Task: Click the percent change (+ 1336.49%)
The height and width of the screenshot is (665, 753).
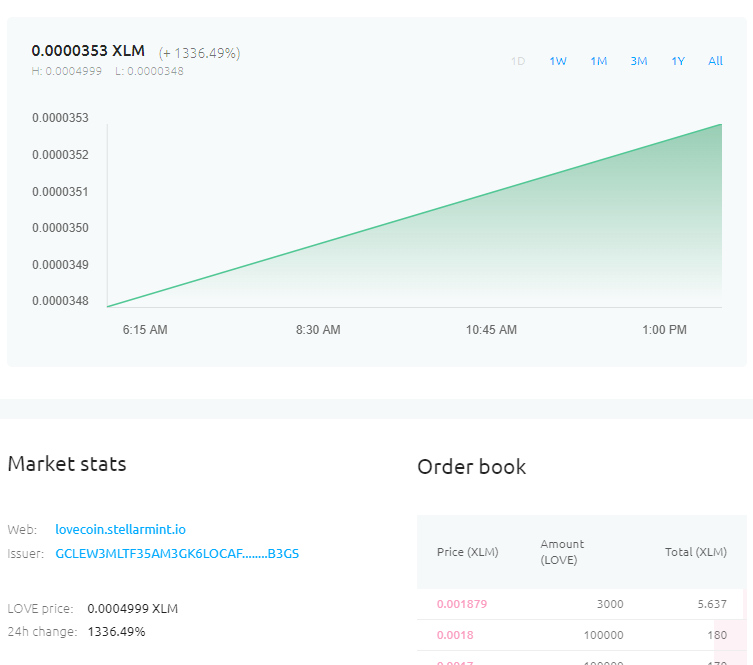Action: pyautogui.click(x=199, y=53)
